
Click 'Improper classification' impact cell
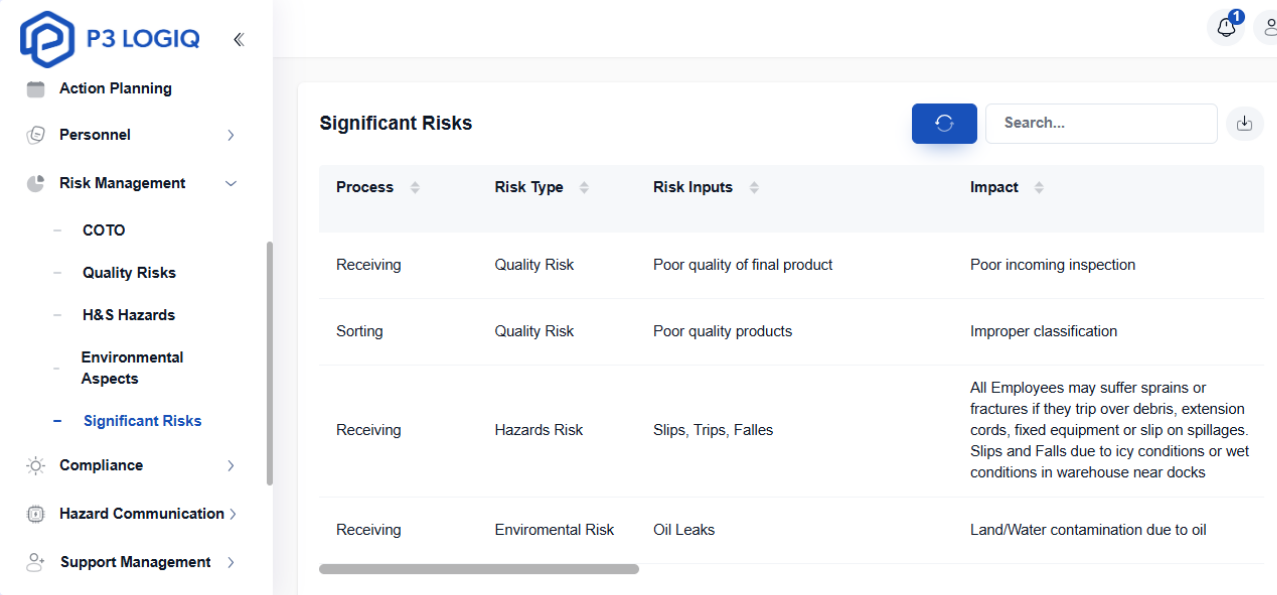click(x=1044, y=331)
